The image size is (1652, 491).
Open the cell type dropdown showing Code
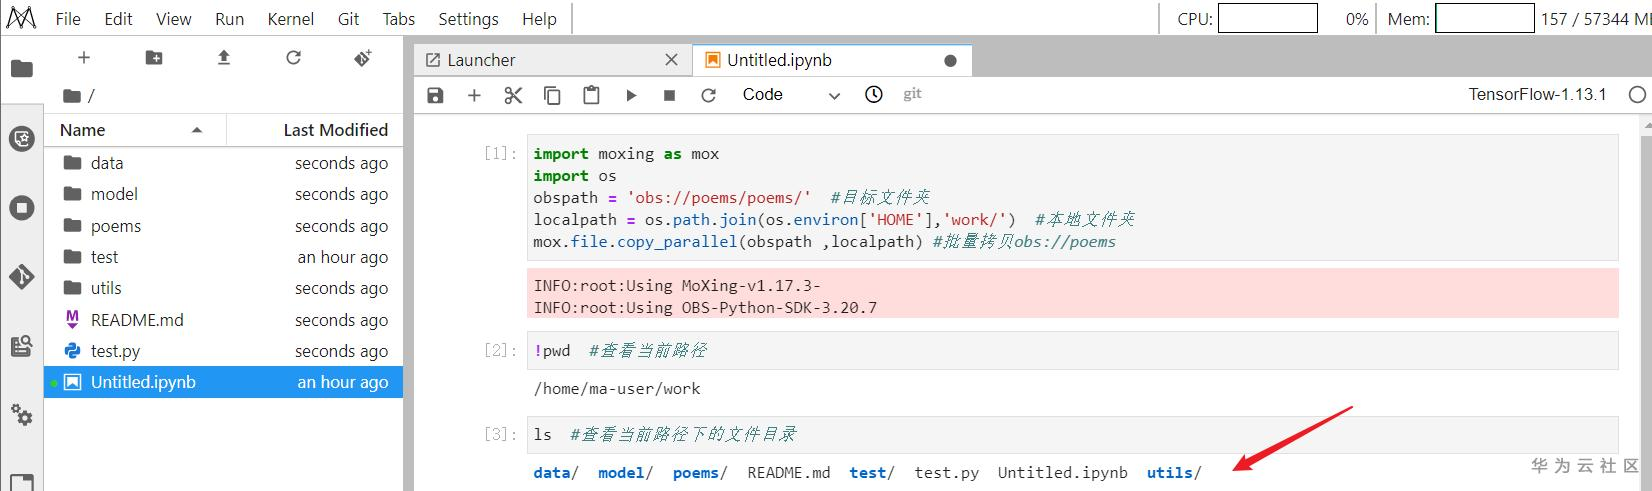[791, 95]
